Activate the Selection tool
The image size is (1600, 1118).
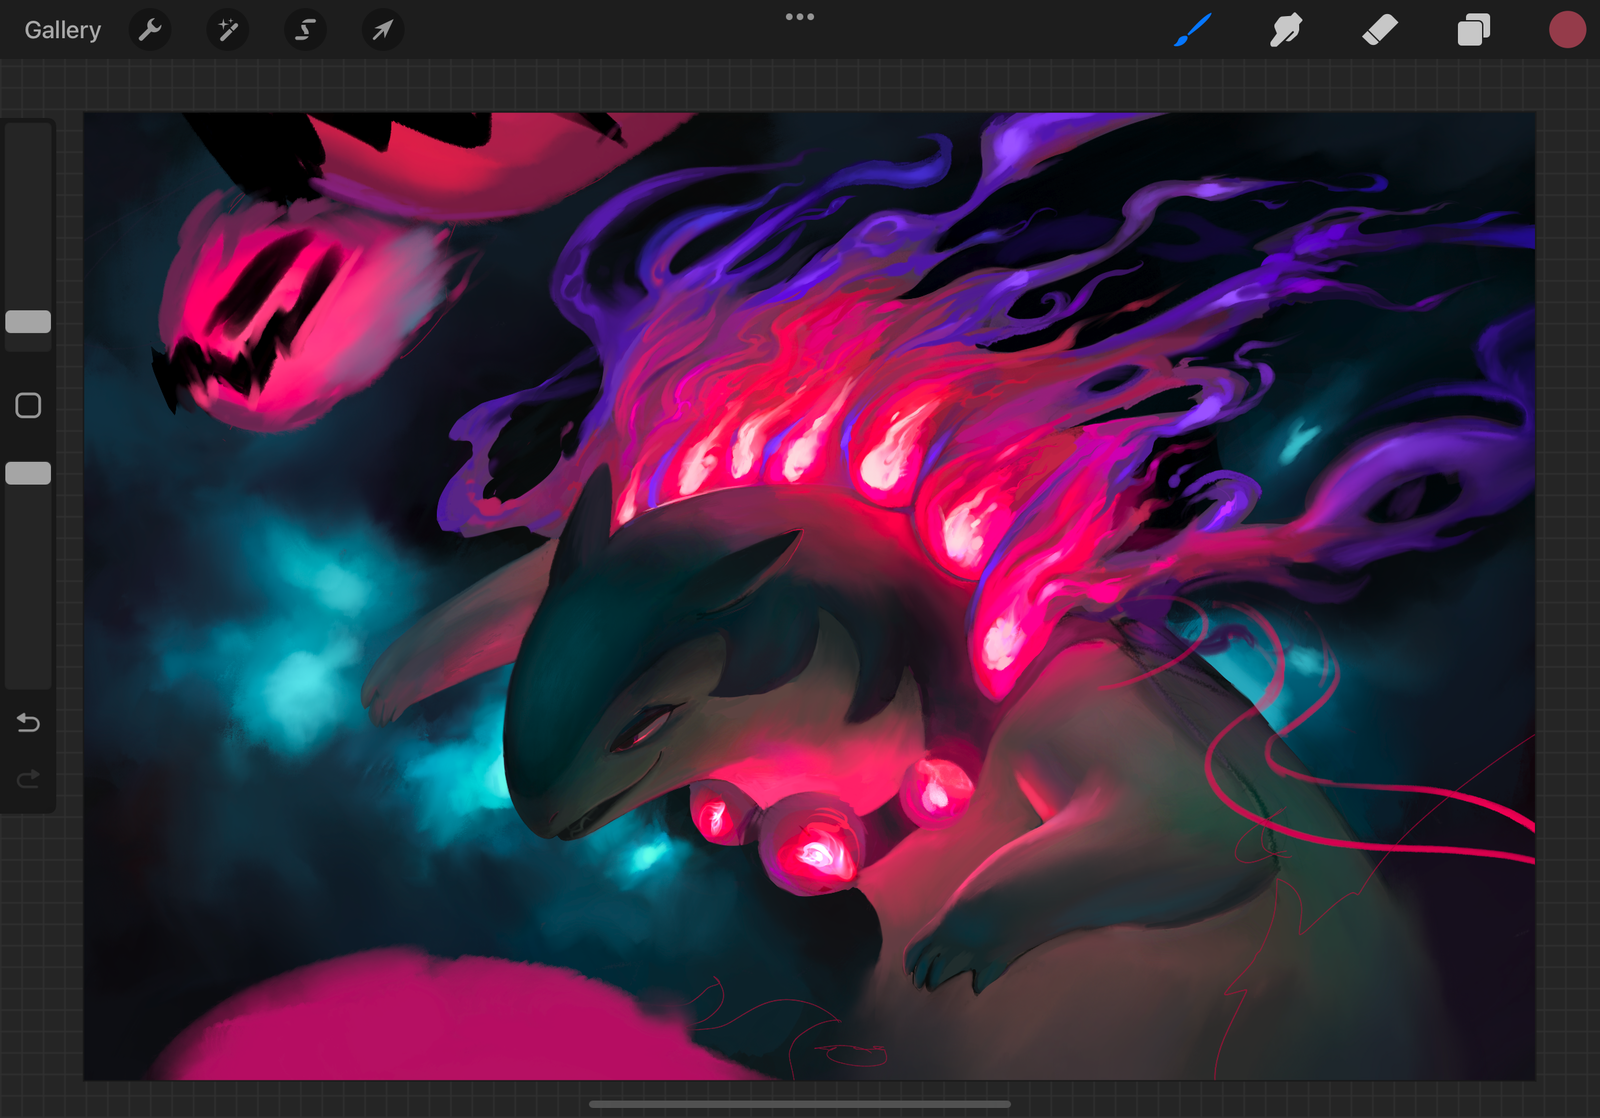coord(305,30)
